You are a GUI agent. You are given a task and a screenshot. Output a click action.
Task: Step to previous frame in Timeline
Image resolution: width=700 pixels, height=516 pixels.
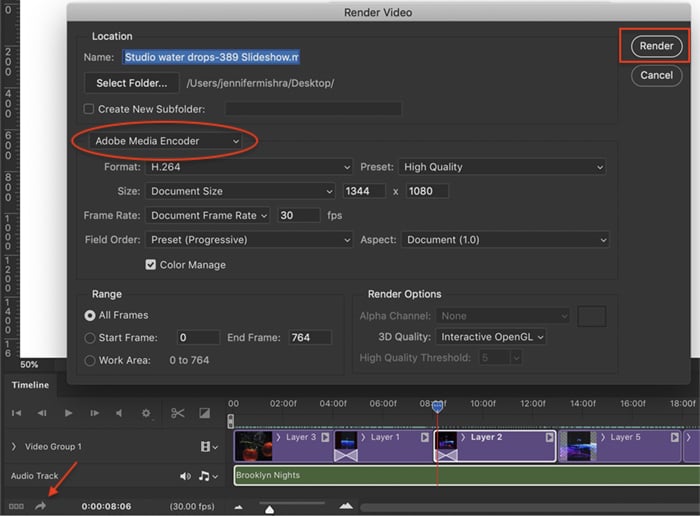[x=42, y=413]
